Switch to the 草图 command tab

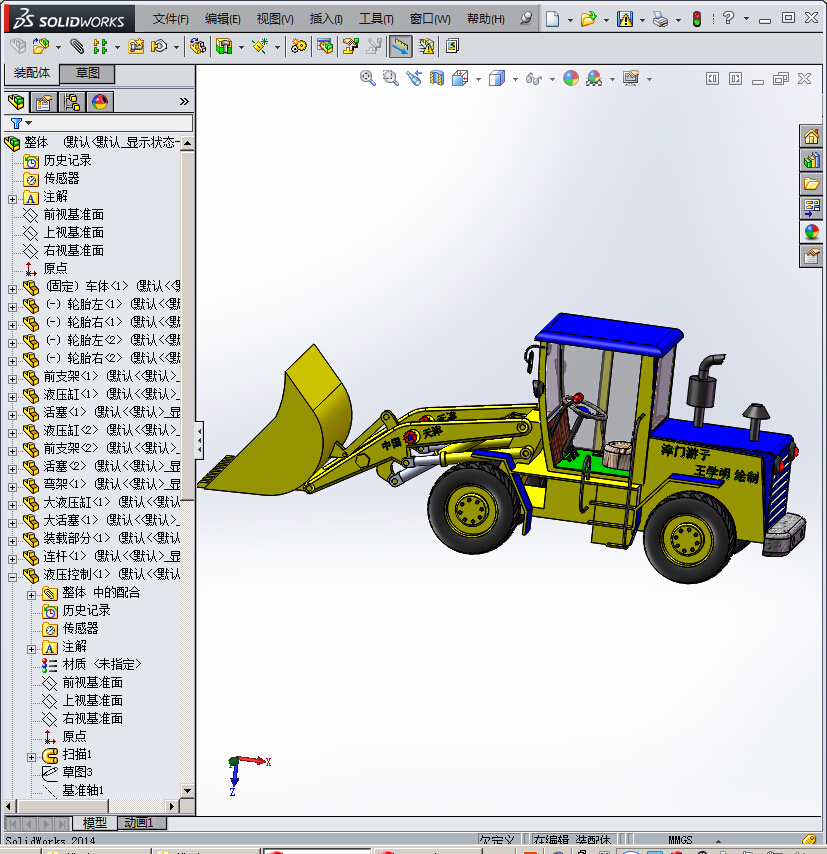coord(87,73)
